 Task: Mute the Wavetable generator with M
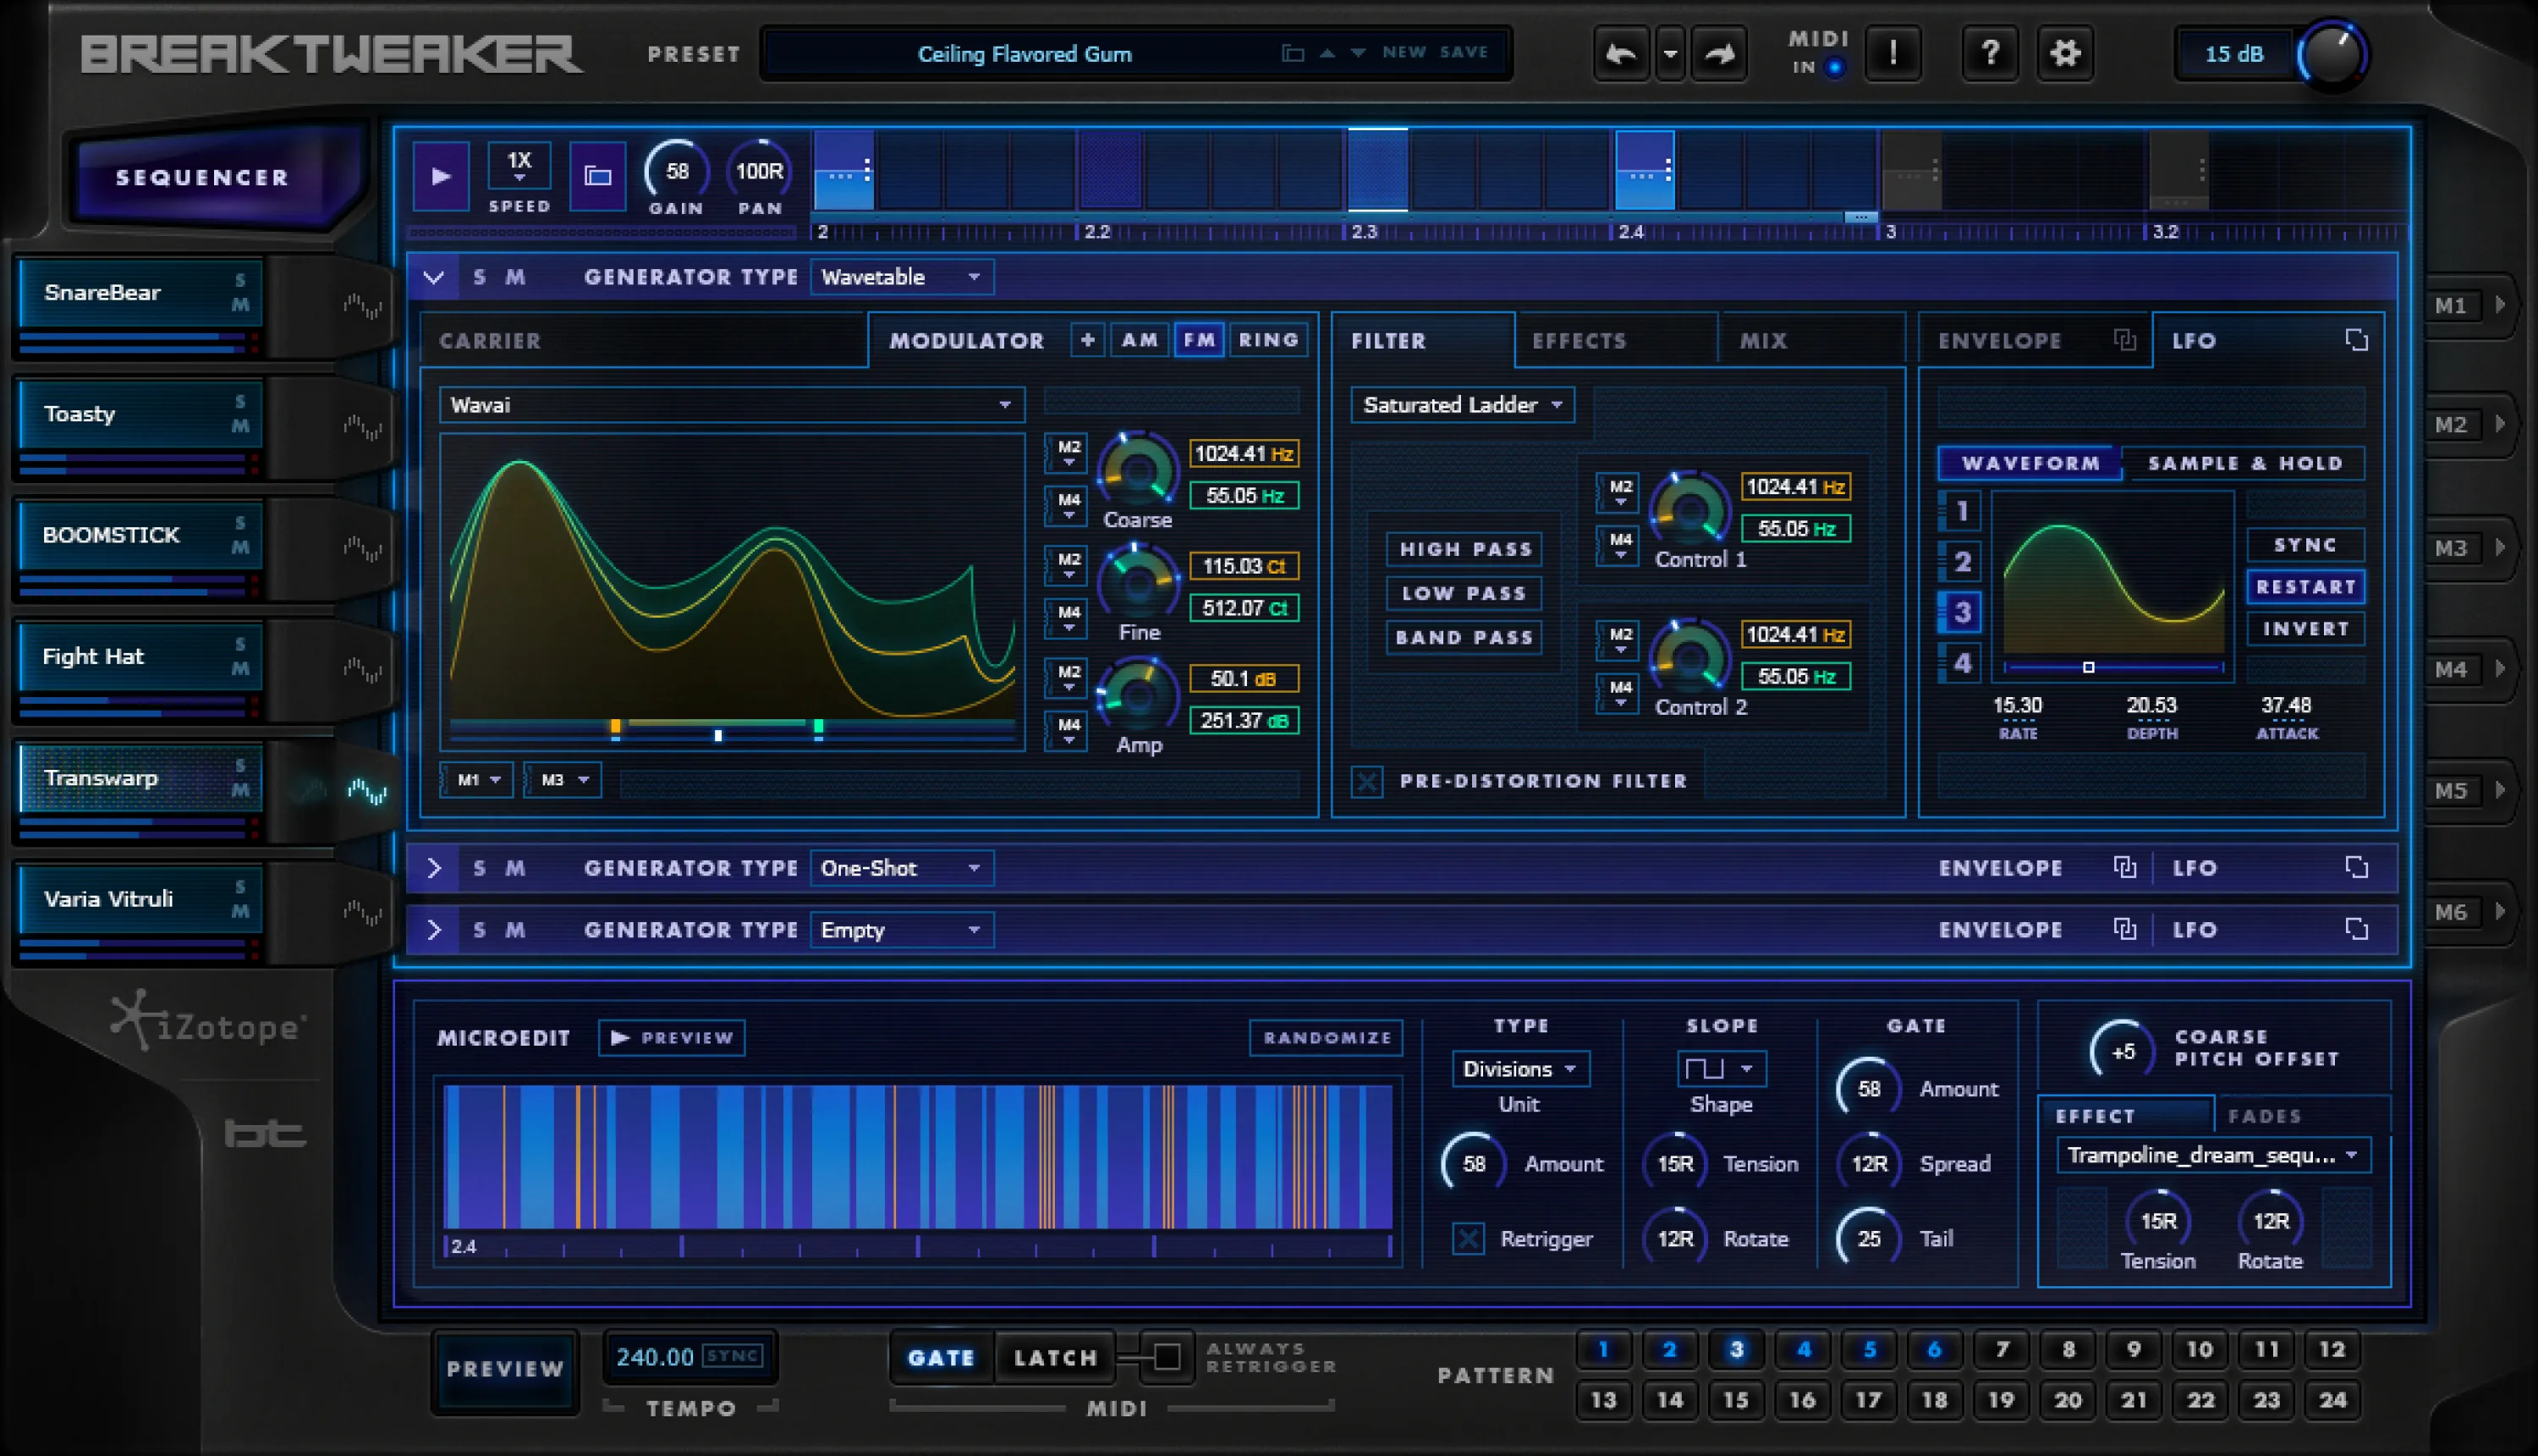click(515, 277)
